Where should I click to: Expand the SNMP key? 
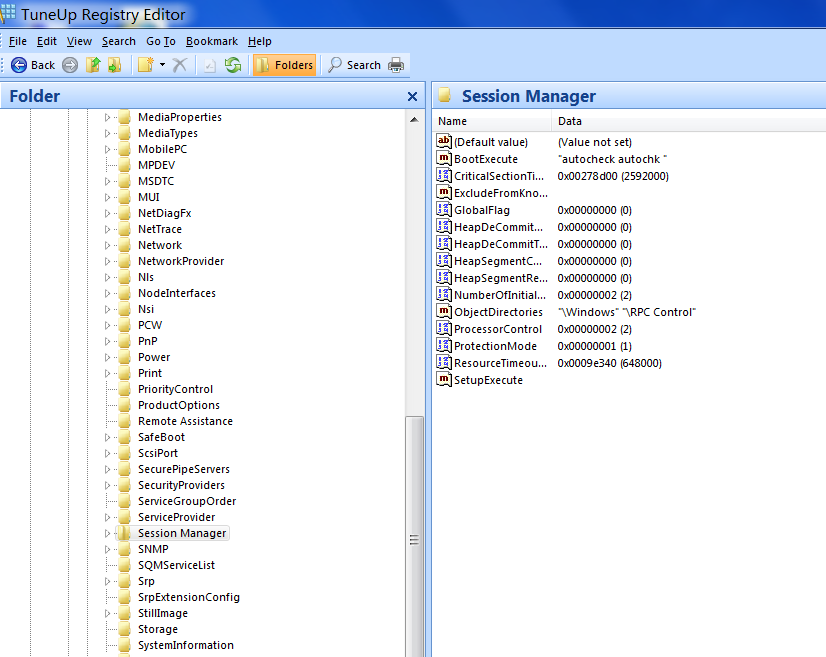[107, 550]
